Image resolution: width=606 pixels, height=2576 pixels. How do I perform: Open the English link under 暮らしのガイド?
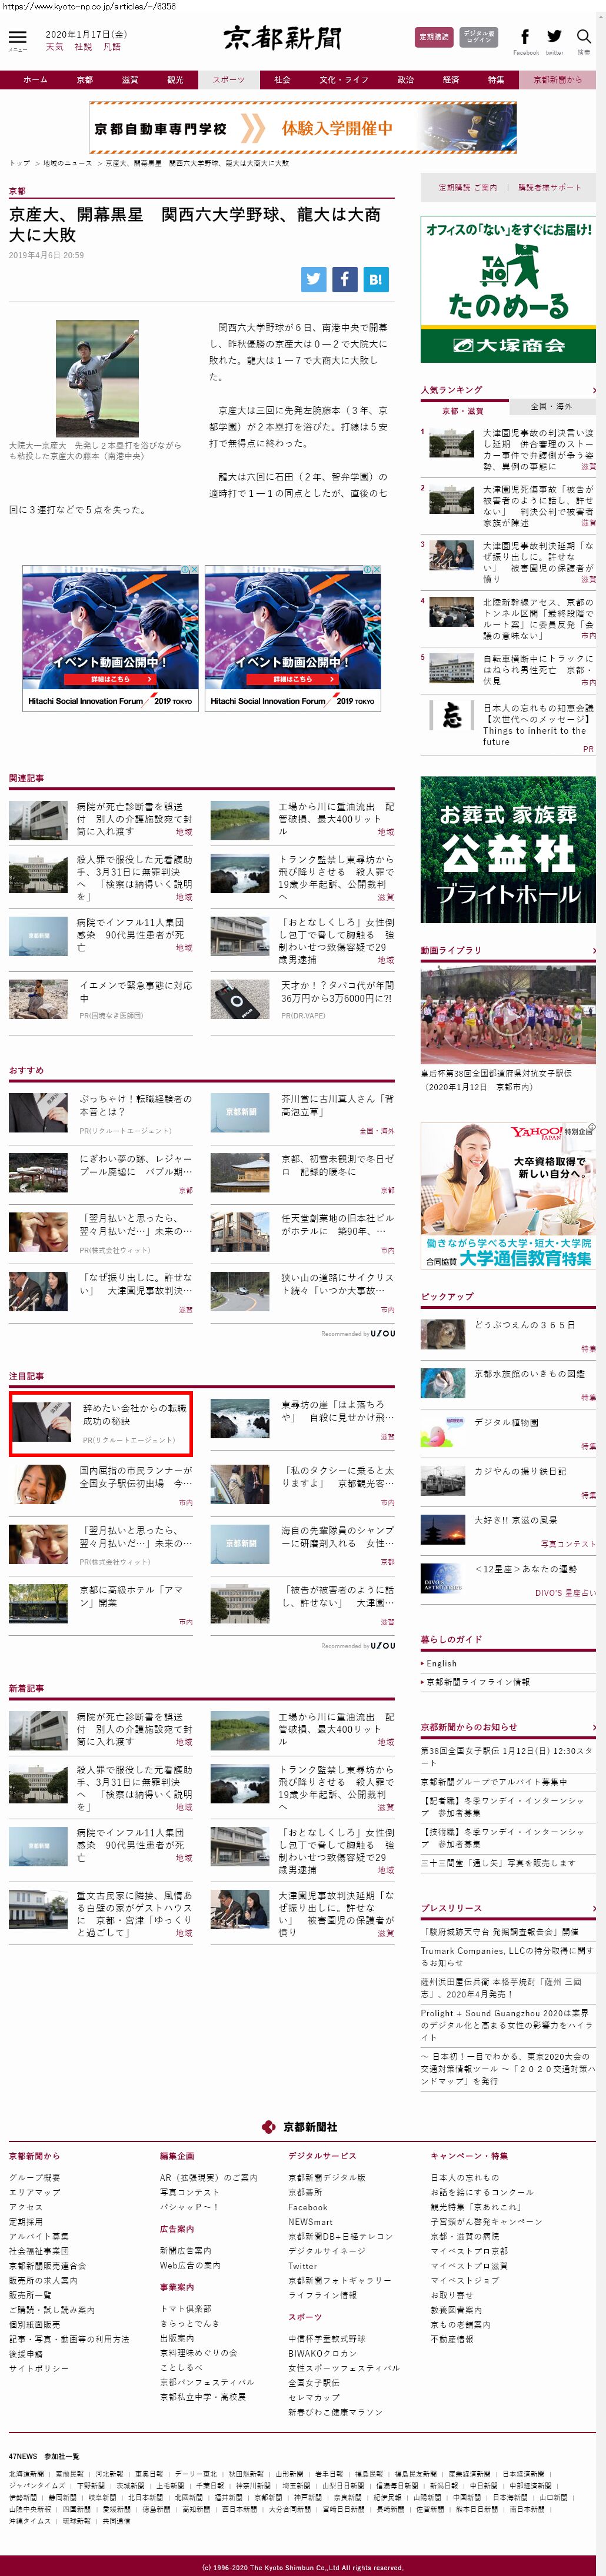[x=442, y=1664]
